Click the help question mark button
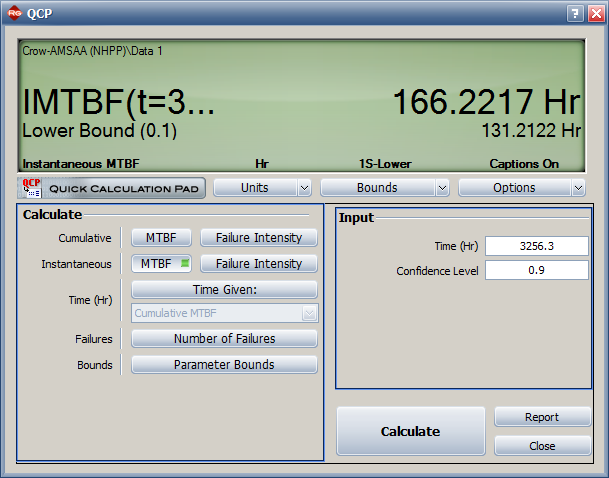This screenshot has height=478, width=609. tap(575, 14)
